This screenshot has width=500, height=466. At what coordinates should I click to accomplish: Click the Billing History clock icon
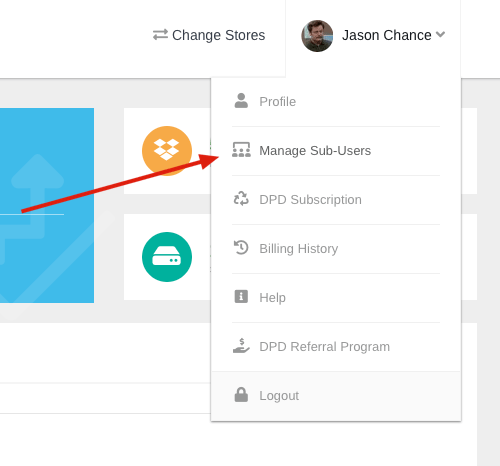pyautogui.click(x=241, y=248)
